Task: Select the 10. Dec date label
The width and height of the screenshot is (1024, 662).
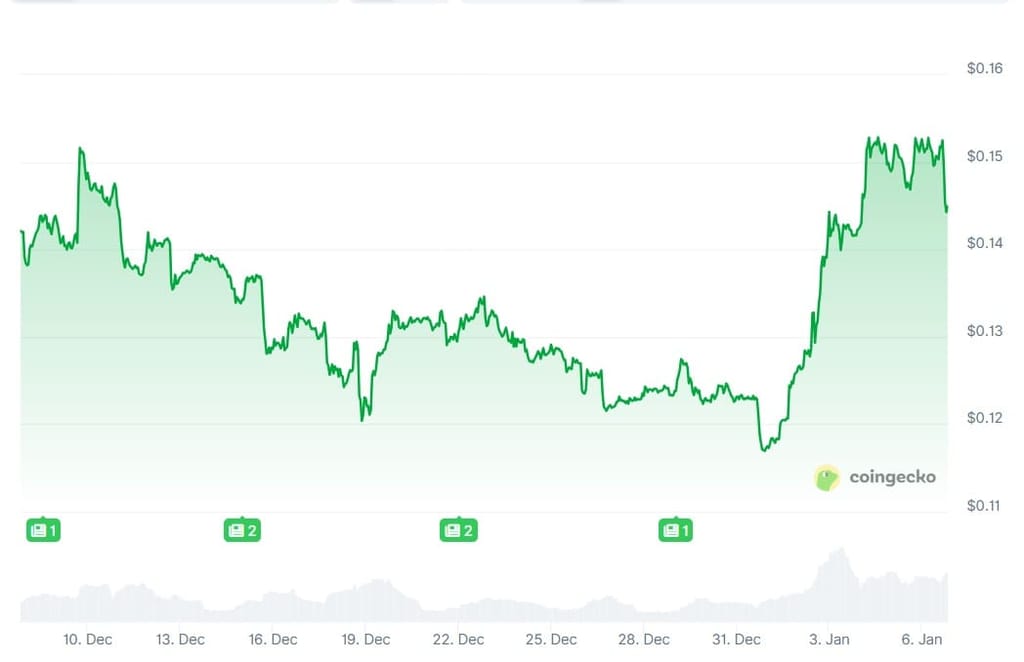Action: 88,640
